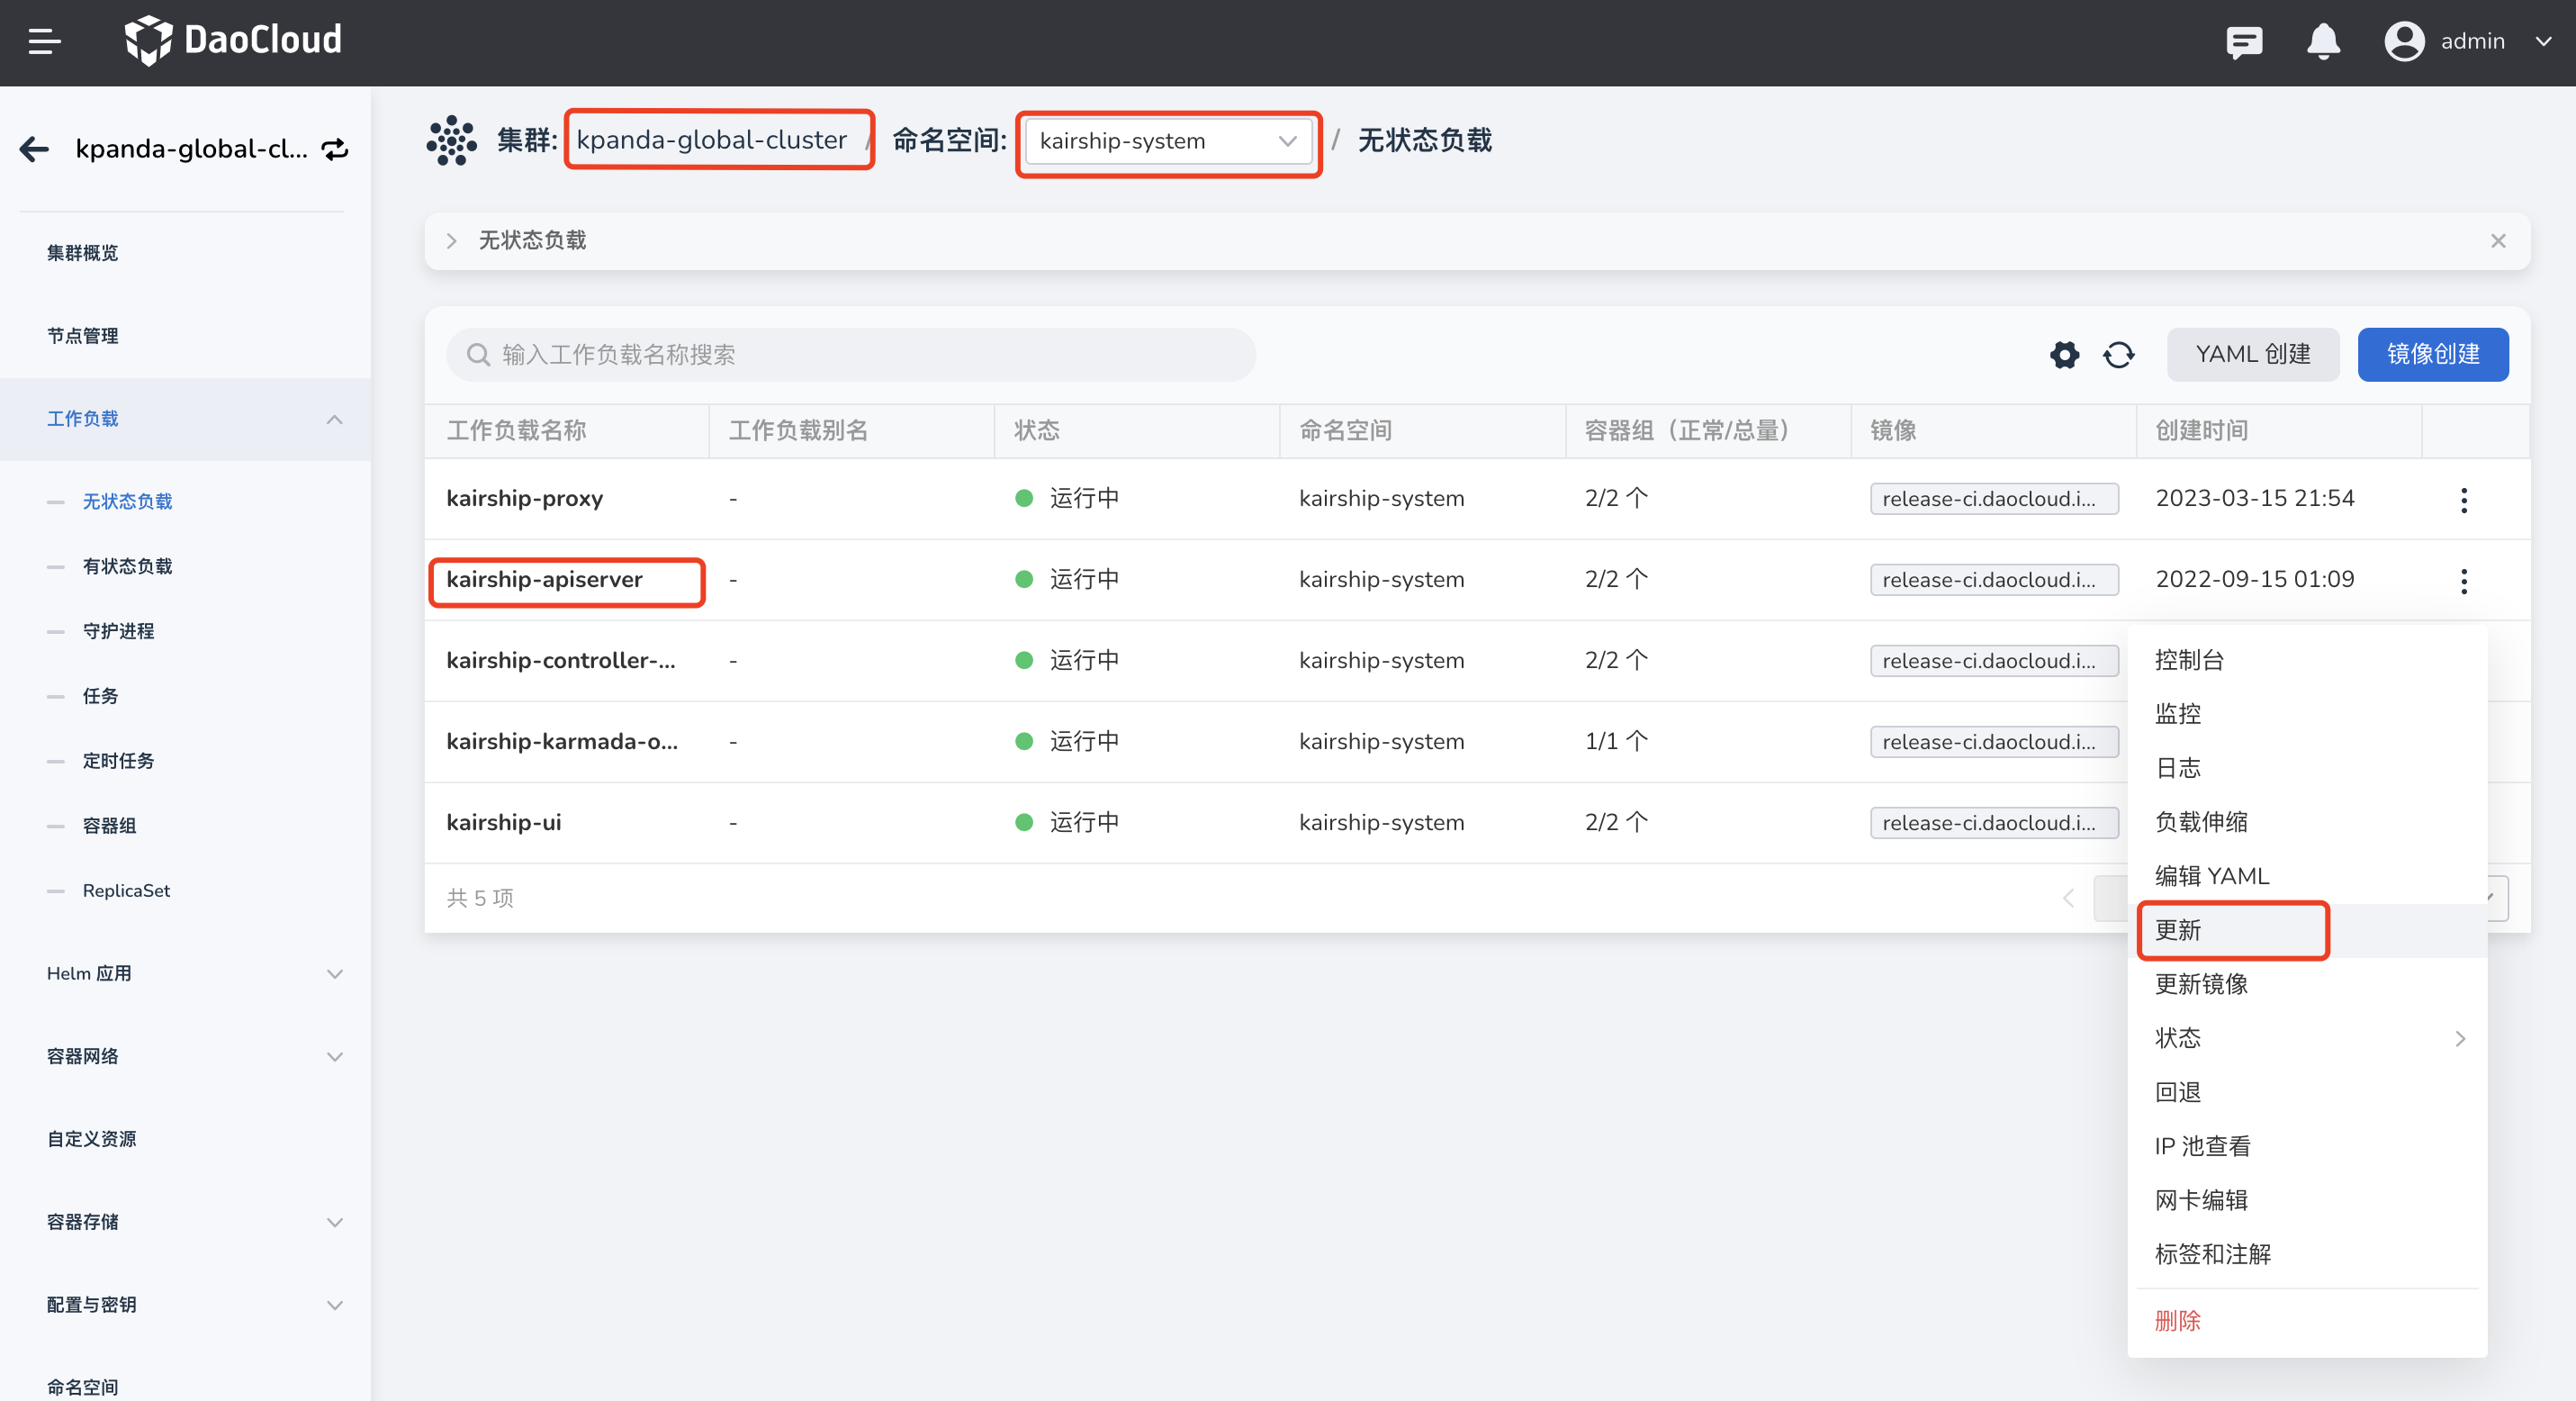Collapse the 工作负载 sidebar section
The width and height of the screenshot is (2576, 1401).
click(185, 419)
